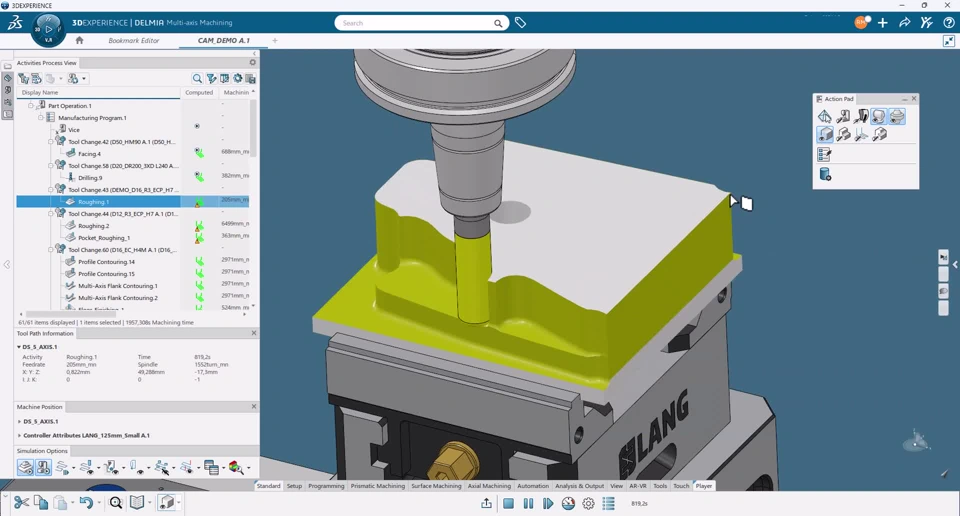Image resolution: width=960 pixels, height=516 pixels.
Task: Click the axis system icon in Action Pad
Action: pyautogui.click(x=861, y=134)
